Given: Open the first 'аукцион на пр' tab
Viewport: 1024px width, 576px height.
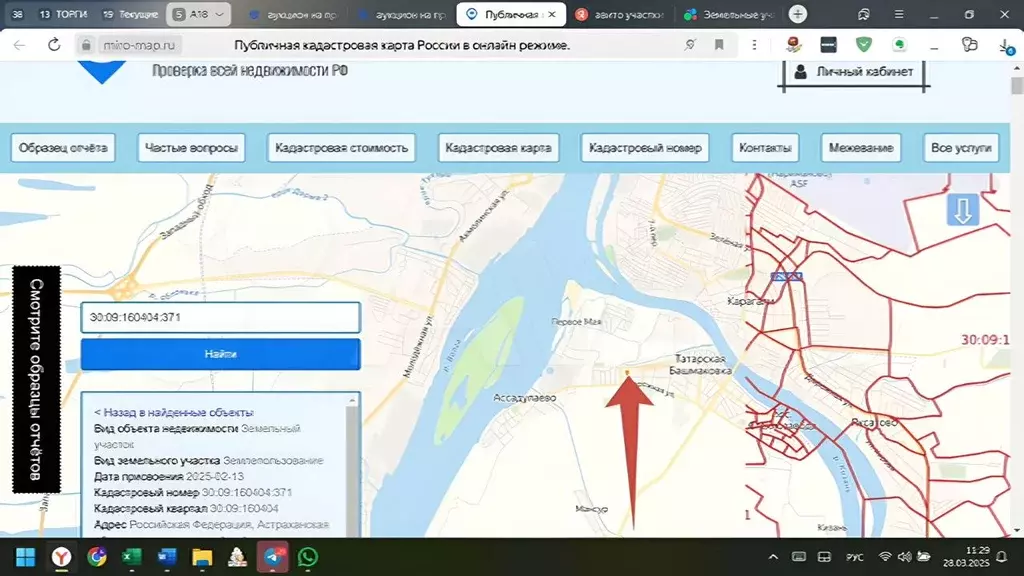Looking at the screenshot, I should click(x=294, y=14).
